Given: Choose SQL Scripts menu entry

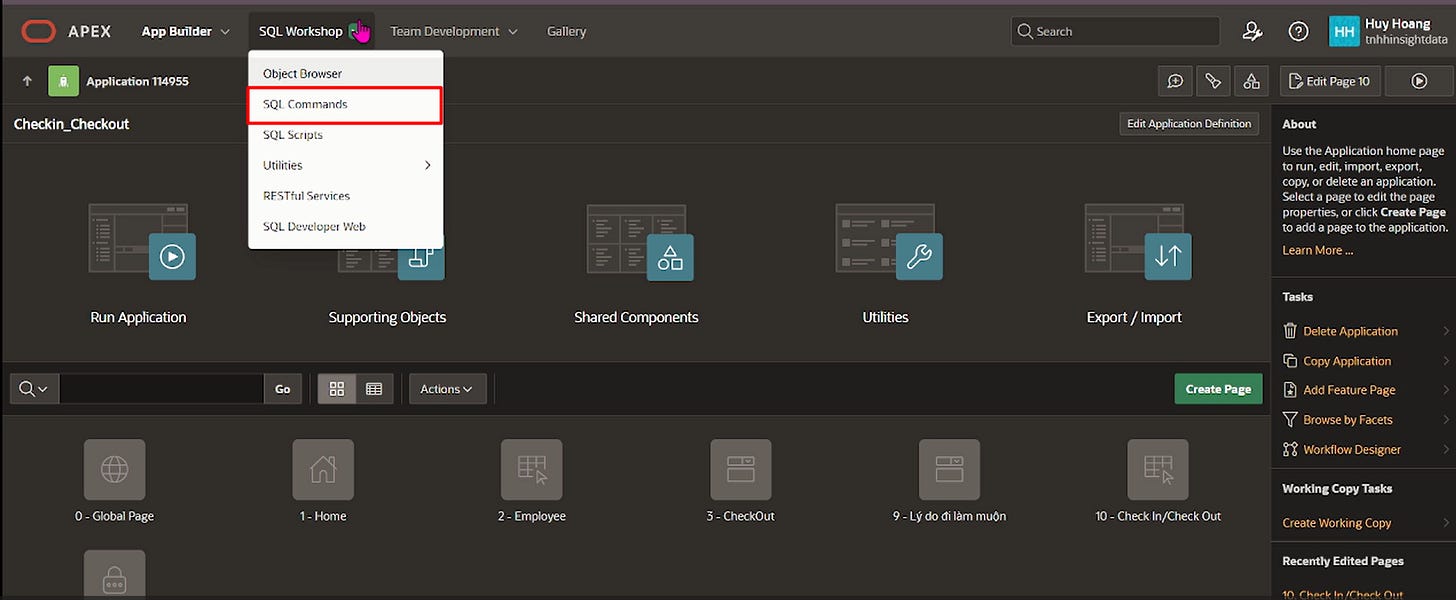Looking at the screenshot, I should 345,135.
